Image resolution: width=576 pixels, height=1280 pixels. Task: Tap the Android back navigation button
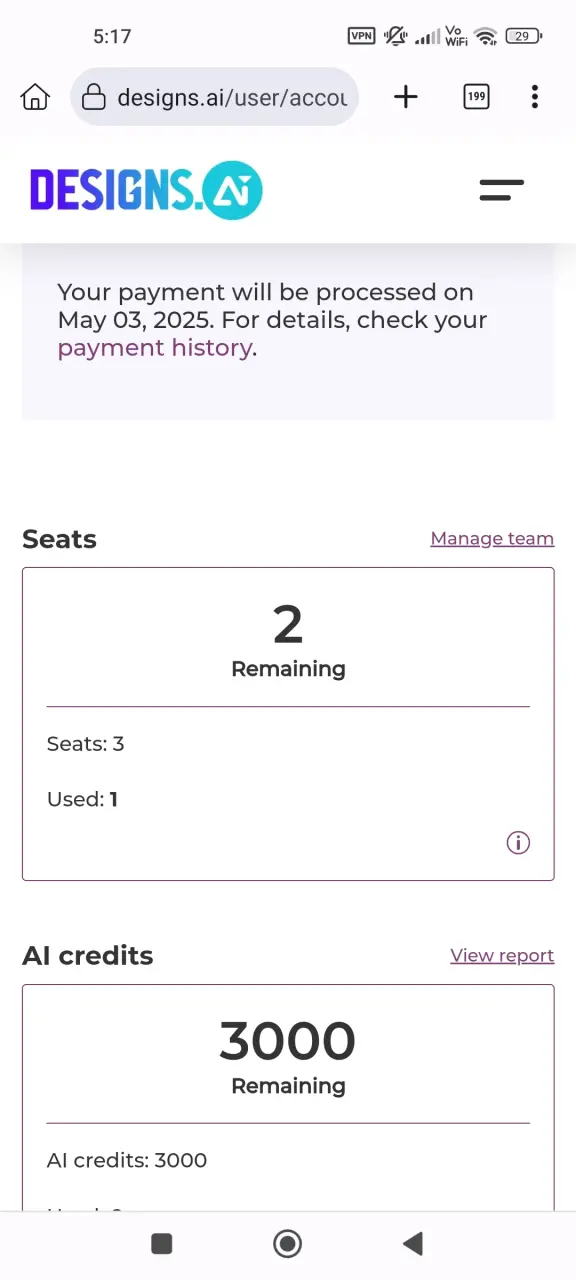click(x=412, y=1243)
